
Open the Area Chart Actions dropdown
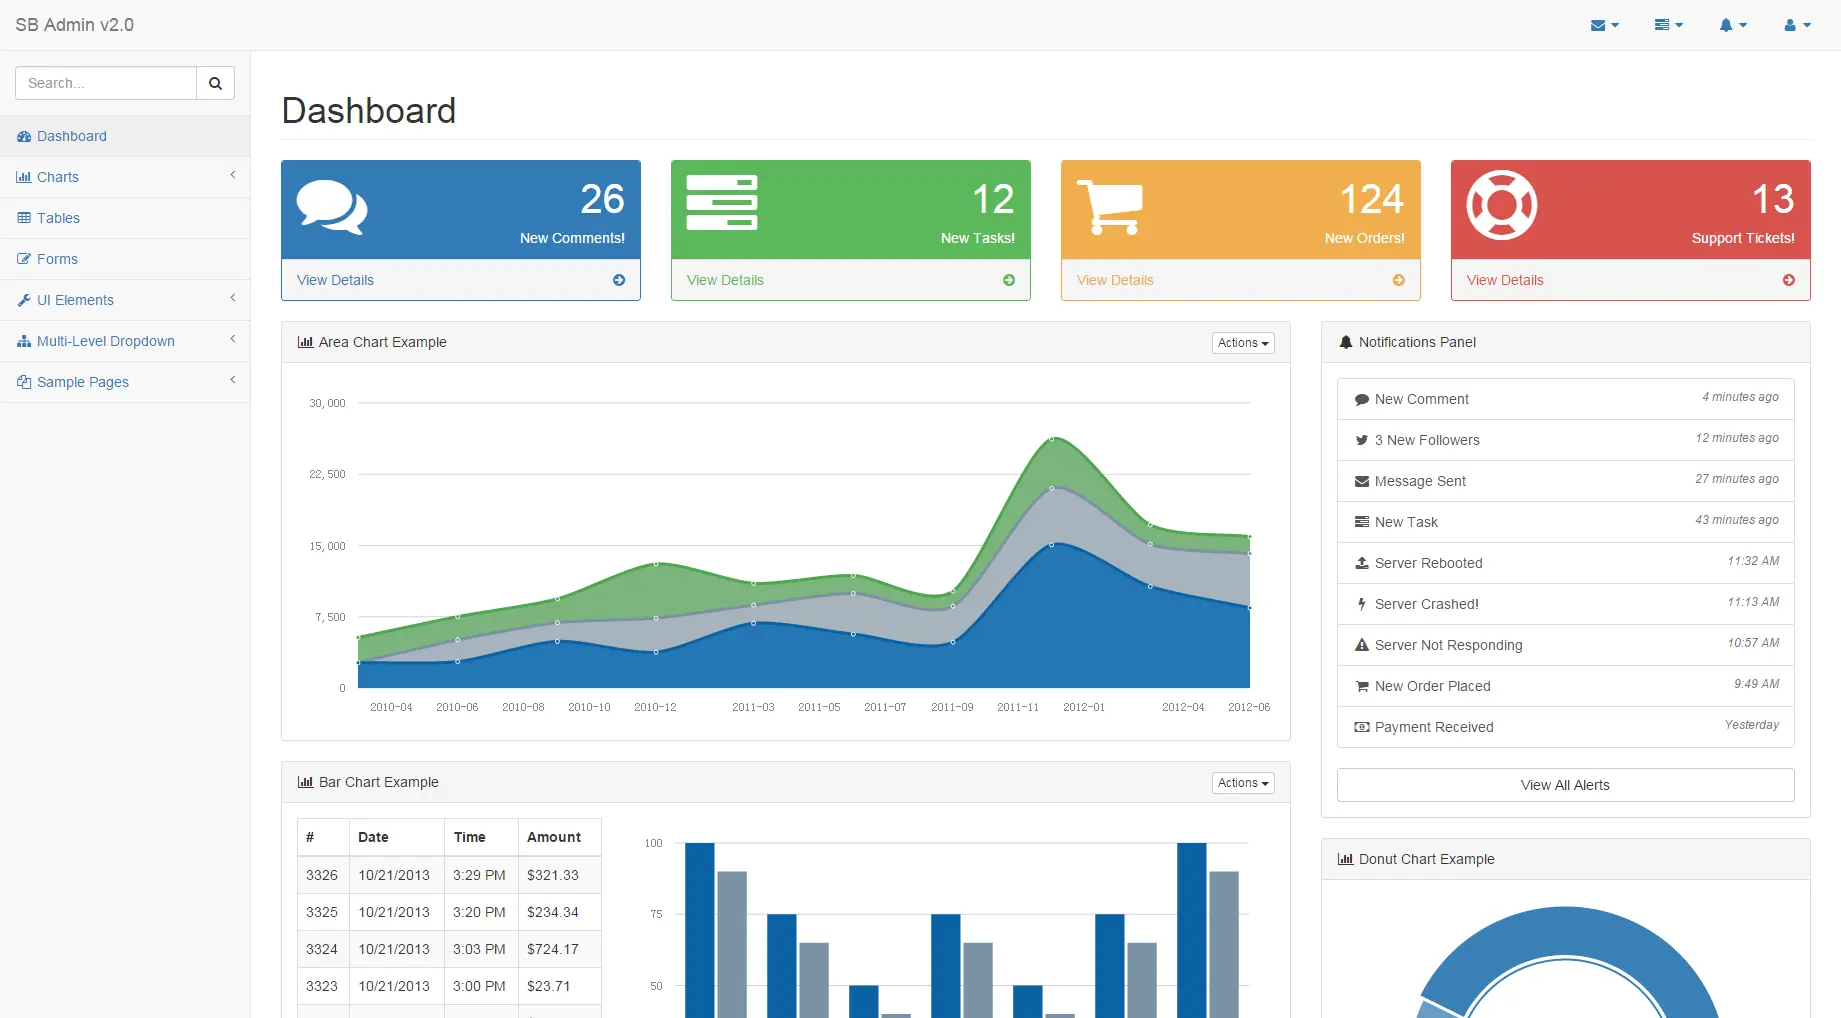(x=1243, y=343)
